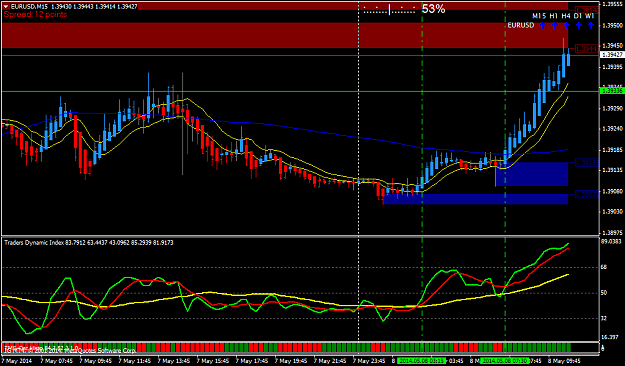Viewport: 625px width, 366px height.
Task: Select the H1 timeframe label
Action: (553, 16)
